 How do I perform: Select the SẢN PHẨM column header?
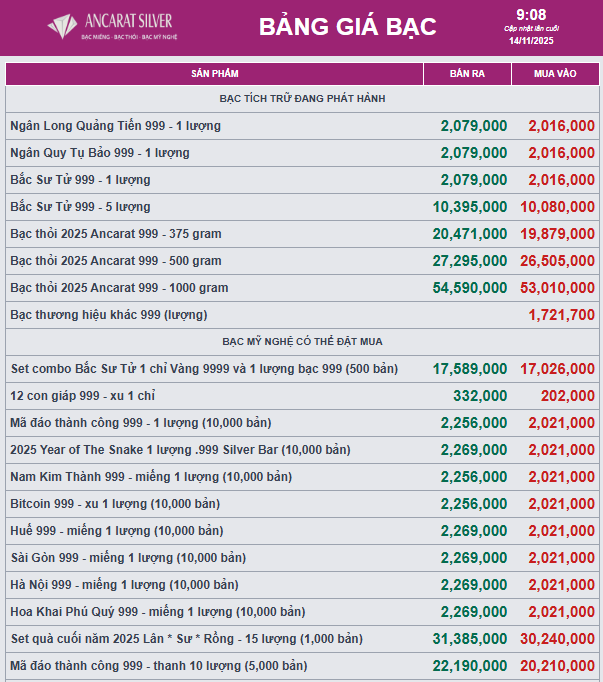214,74
